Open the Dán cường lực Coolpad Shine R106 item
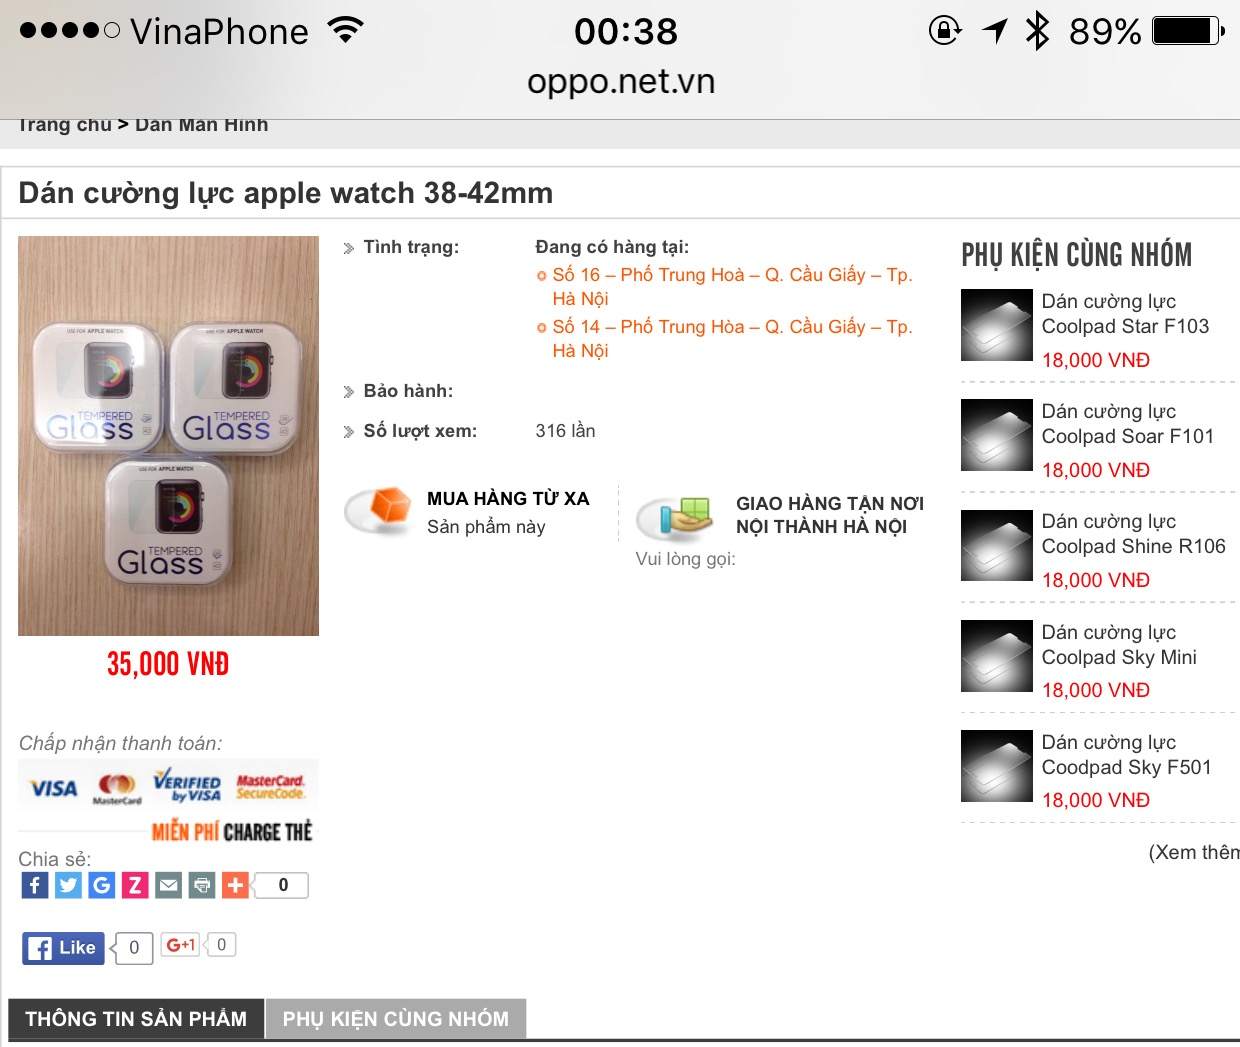This screenshot has width=1240, height=1047. tap(1133, 534)
